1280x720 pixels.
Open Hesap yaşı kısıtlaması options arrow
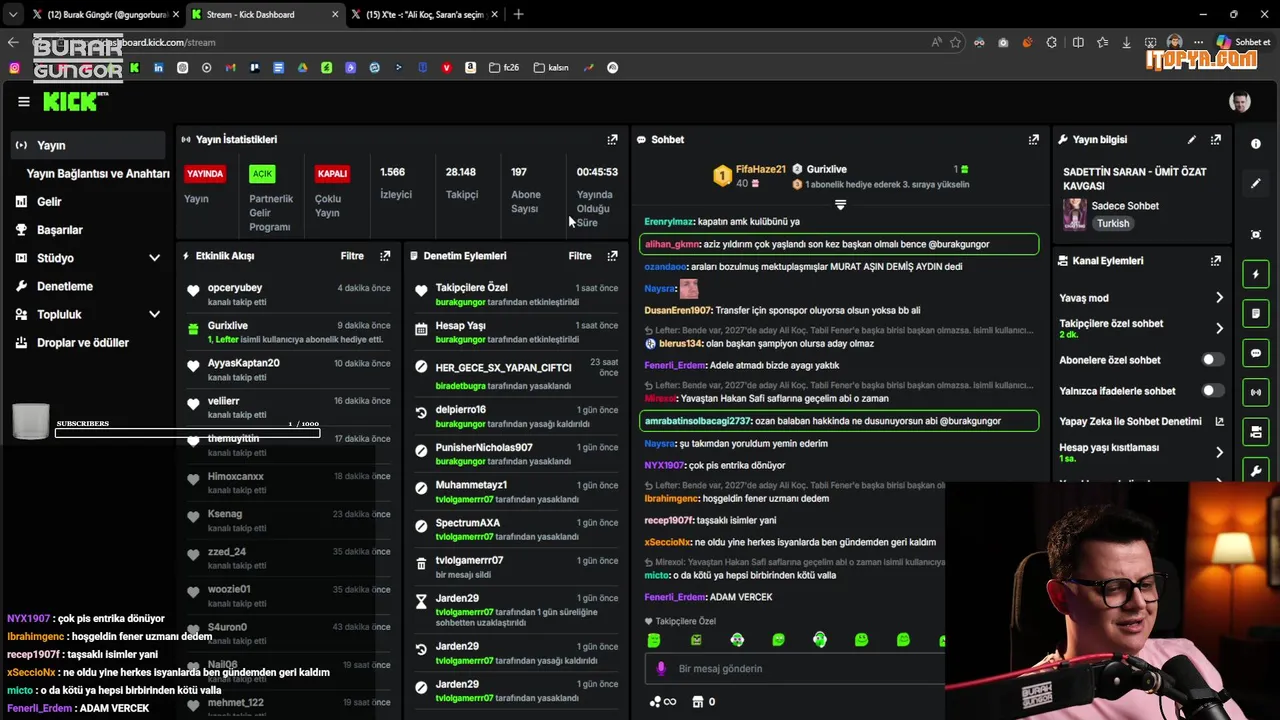tap(1219, 452)
